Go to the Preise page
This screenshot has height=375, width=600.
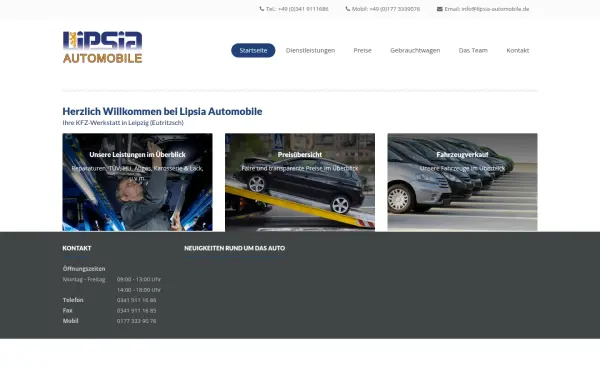pos(362,50)
